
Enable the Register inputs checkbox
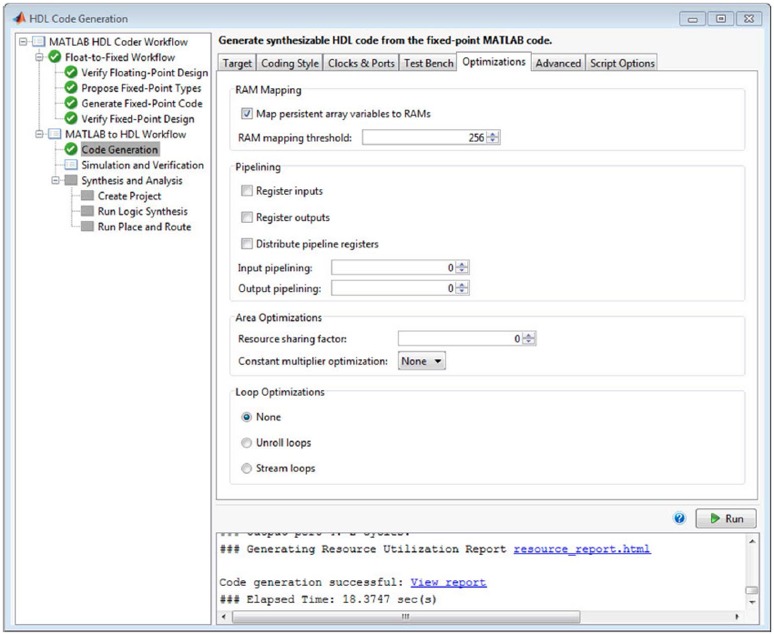pos(246,191)
